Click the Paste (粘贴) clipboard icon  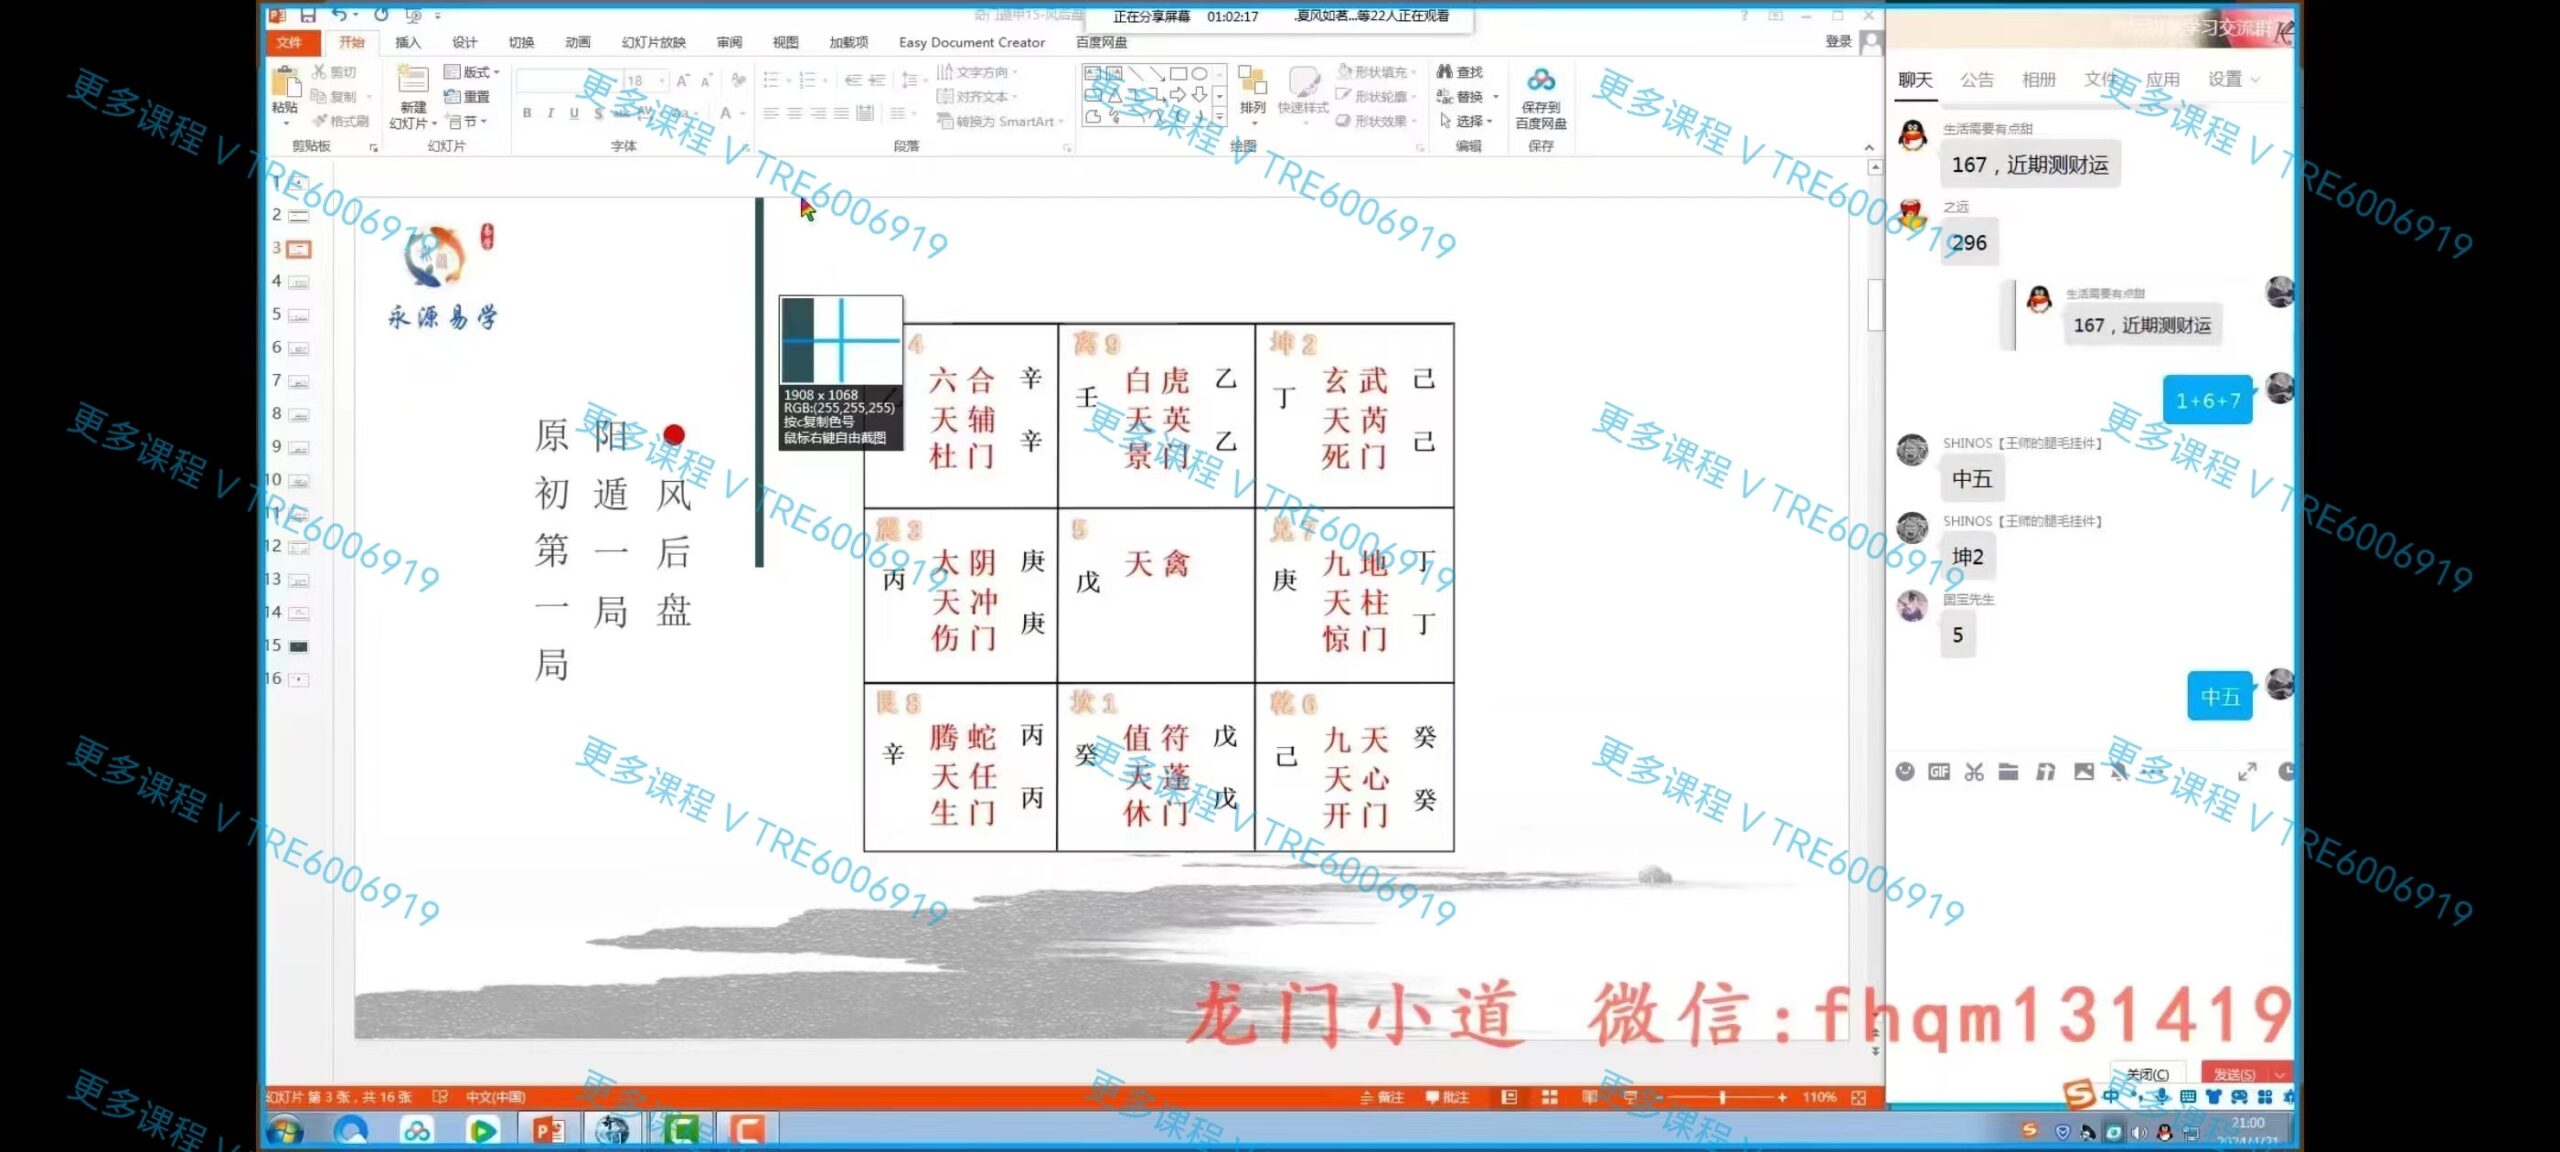(285, 82)
